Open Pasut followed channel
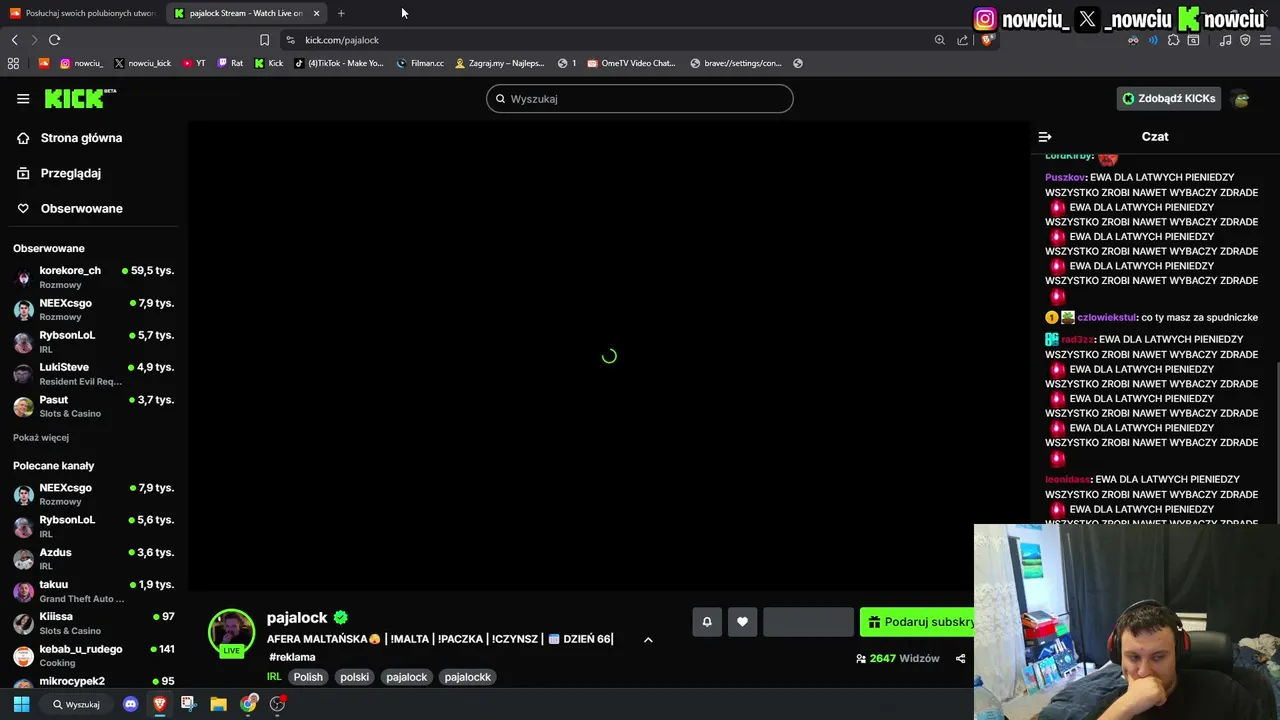This screenshot has height=720, width=1280. point(94,406)
